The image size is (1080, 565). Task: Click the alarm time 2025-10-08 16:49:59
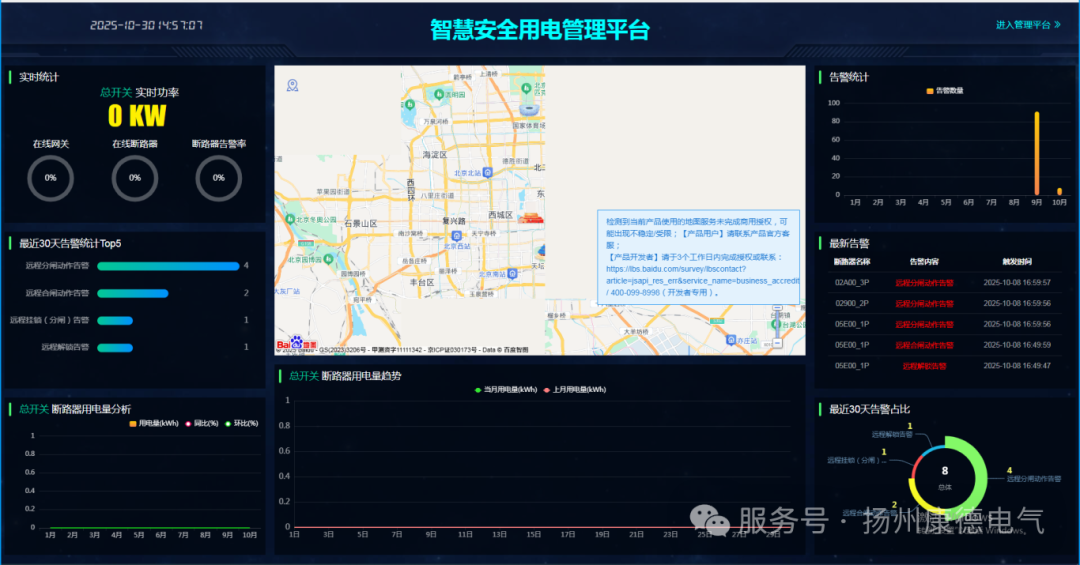point(1017,345)
